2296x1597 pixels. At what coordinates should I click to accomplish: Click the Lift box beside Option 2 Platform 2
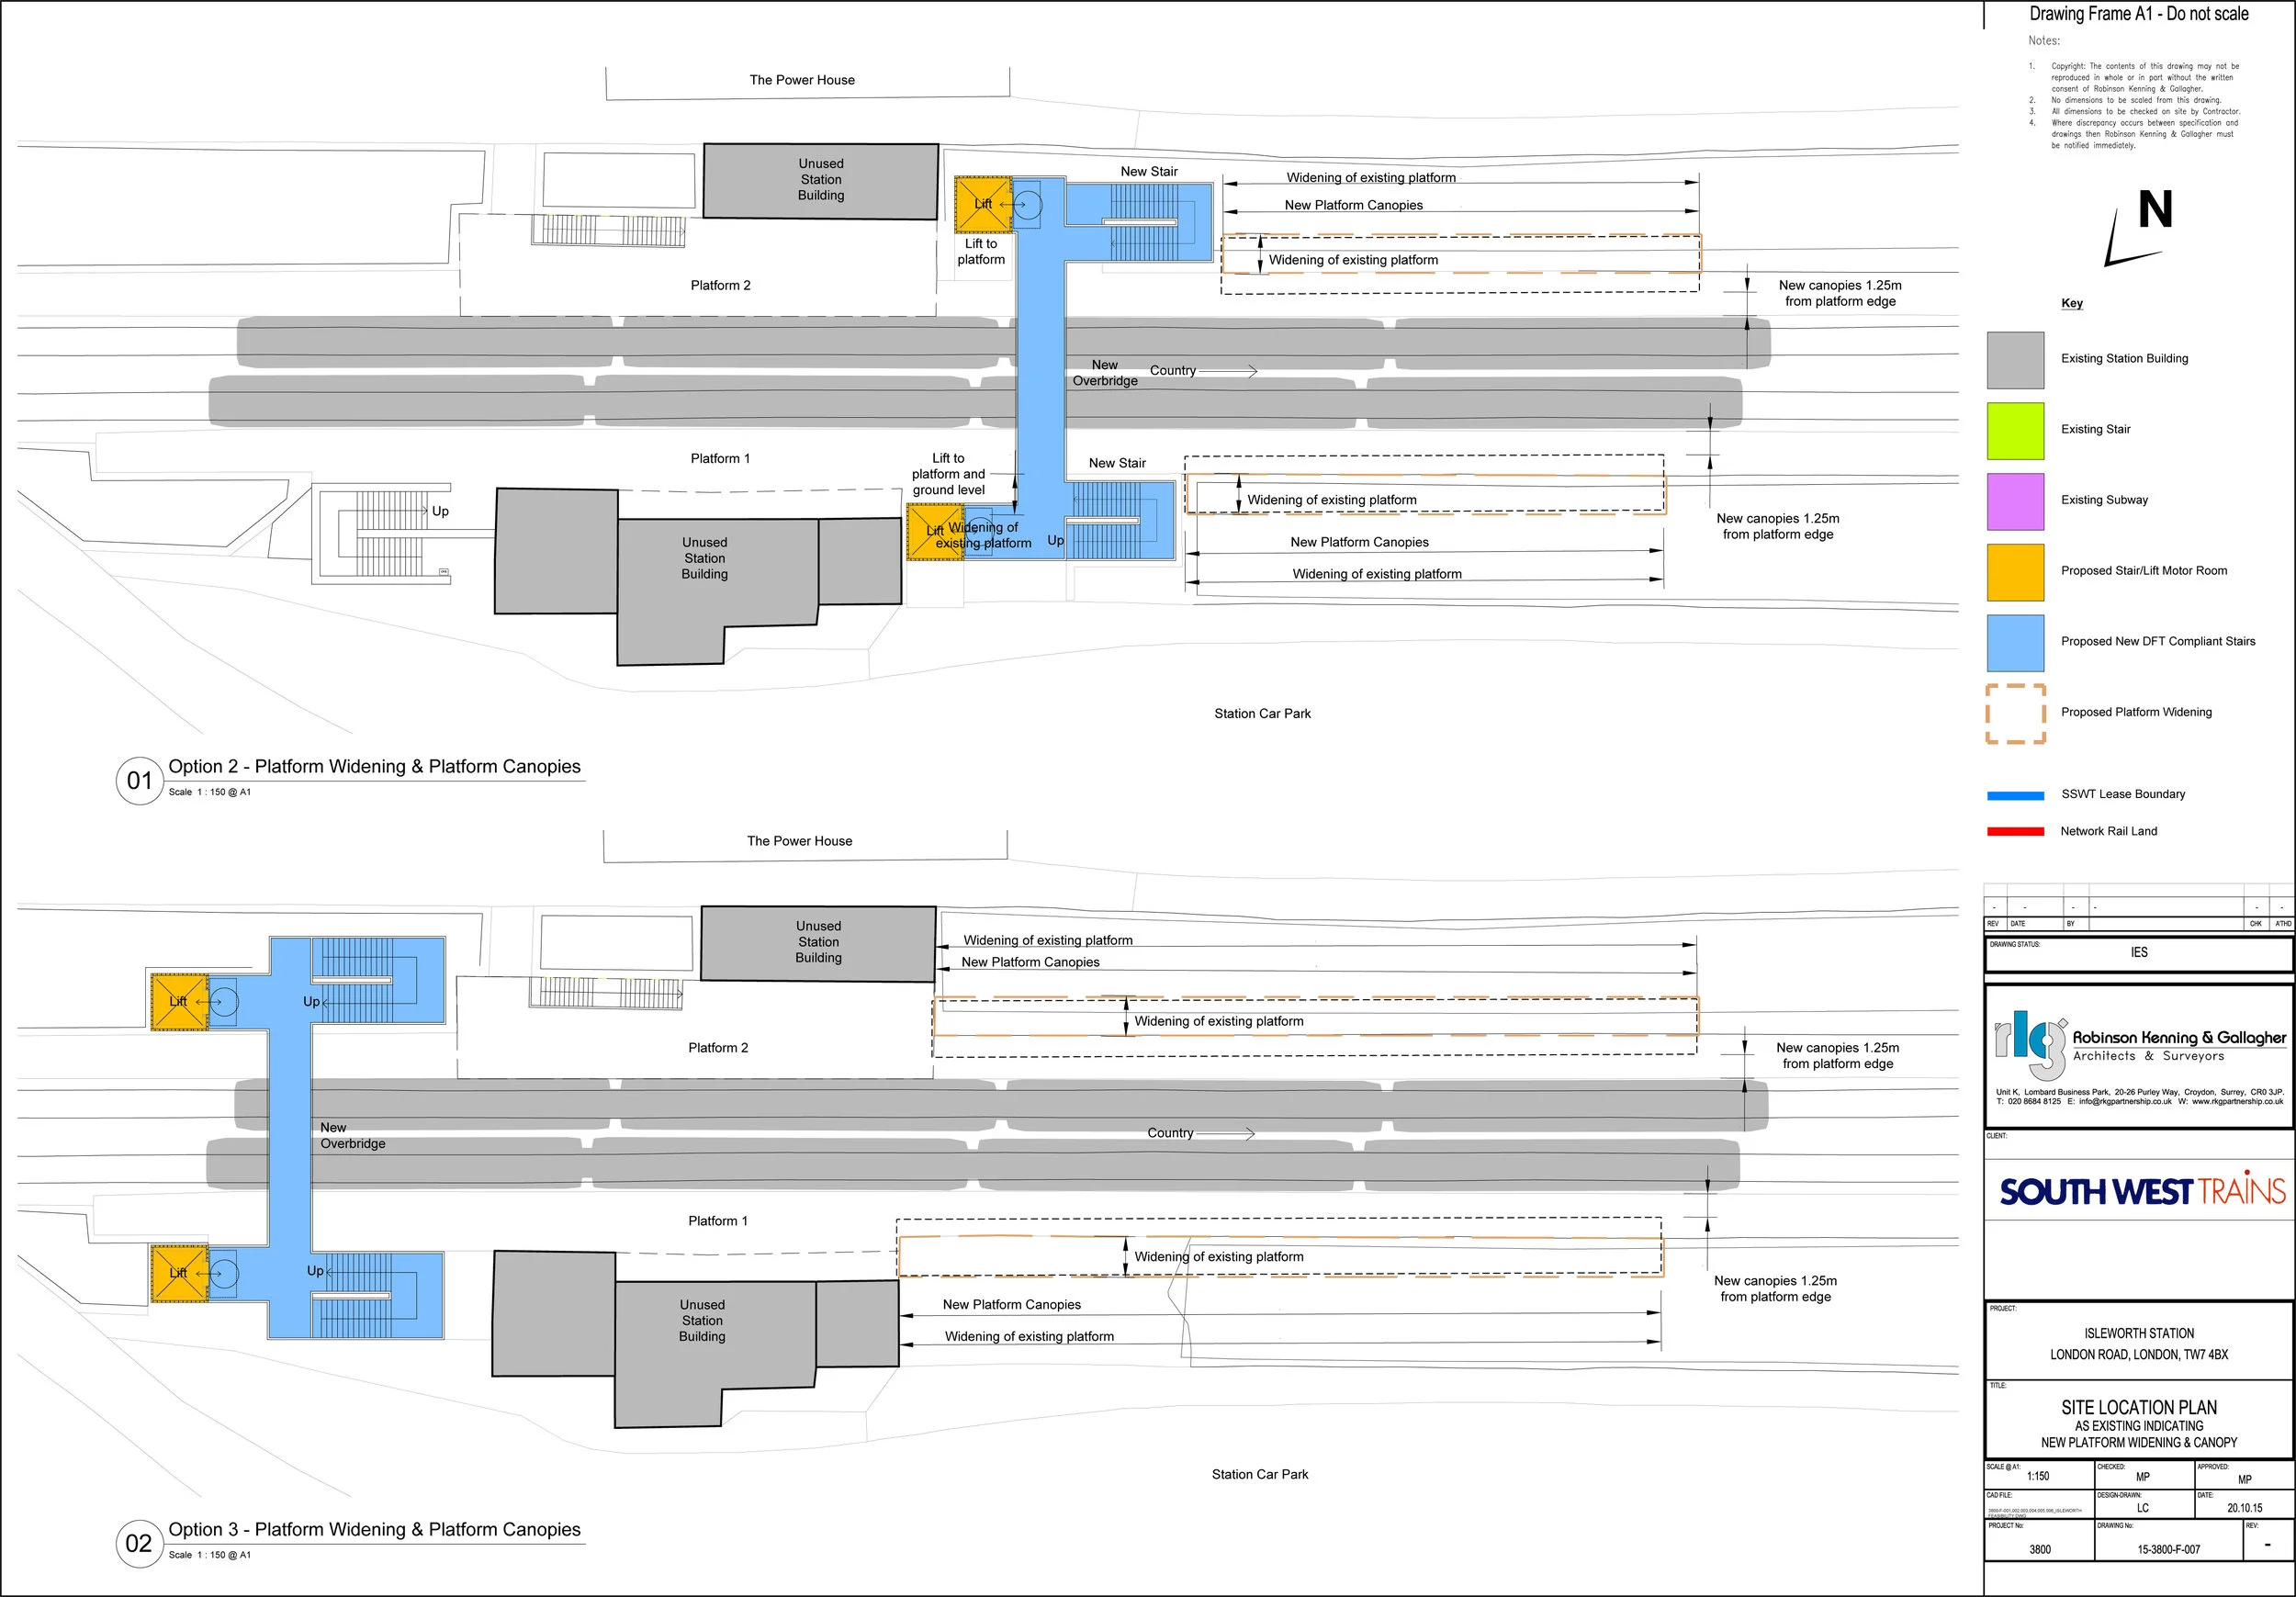[983, 204]
